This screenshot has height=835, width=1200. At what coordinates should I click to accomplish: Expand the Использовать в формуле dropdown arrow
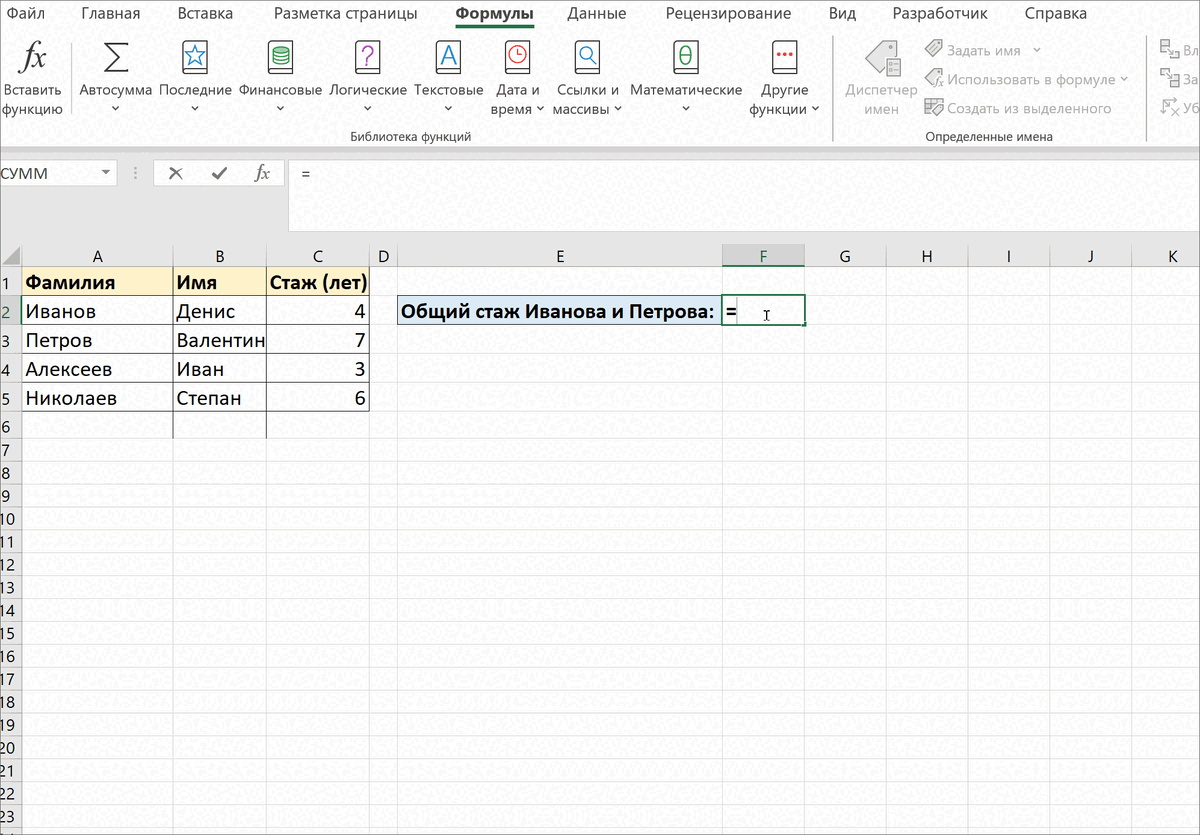pos(1124,79)
